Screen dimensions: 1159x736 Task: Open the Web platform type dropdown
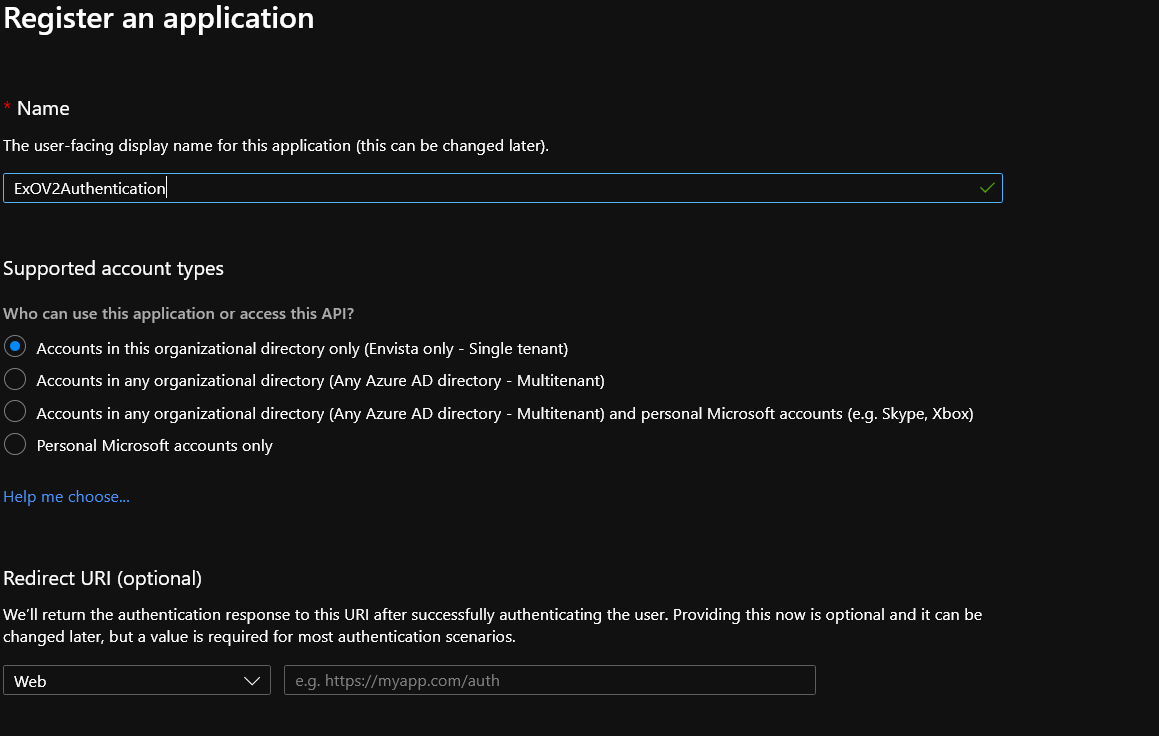tap(136, 681)
